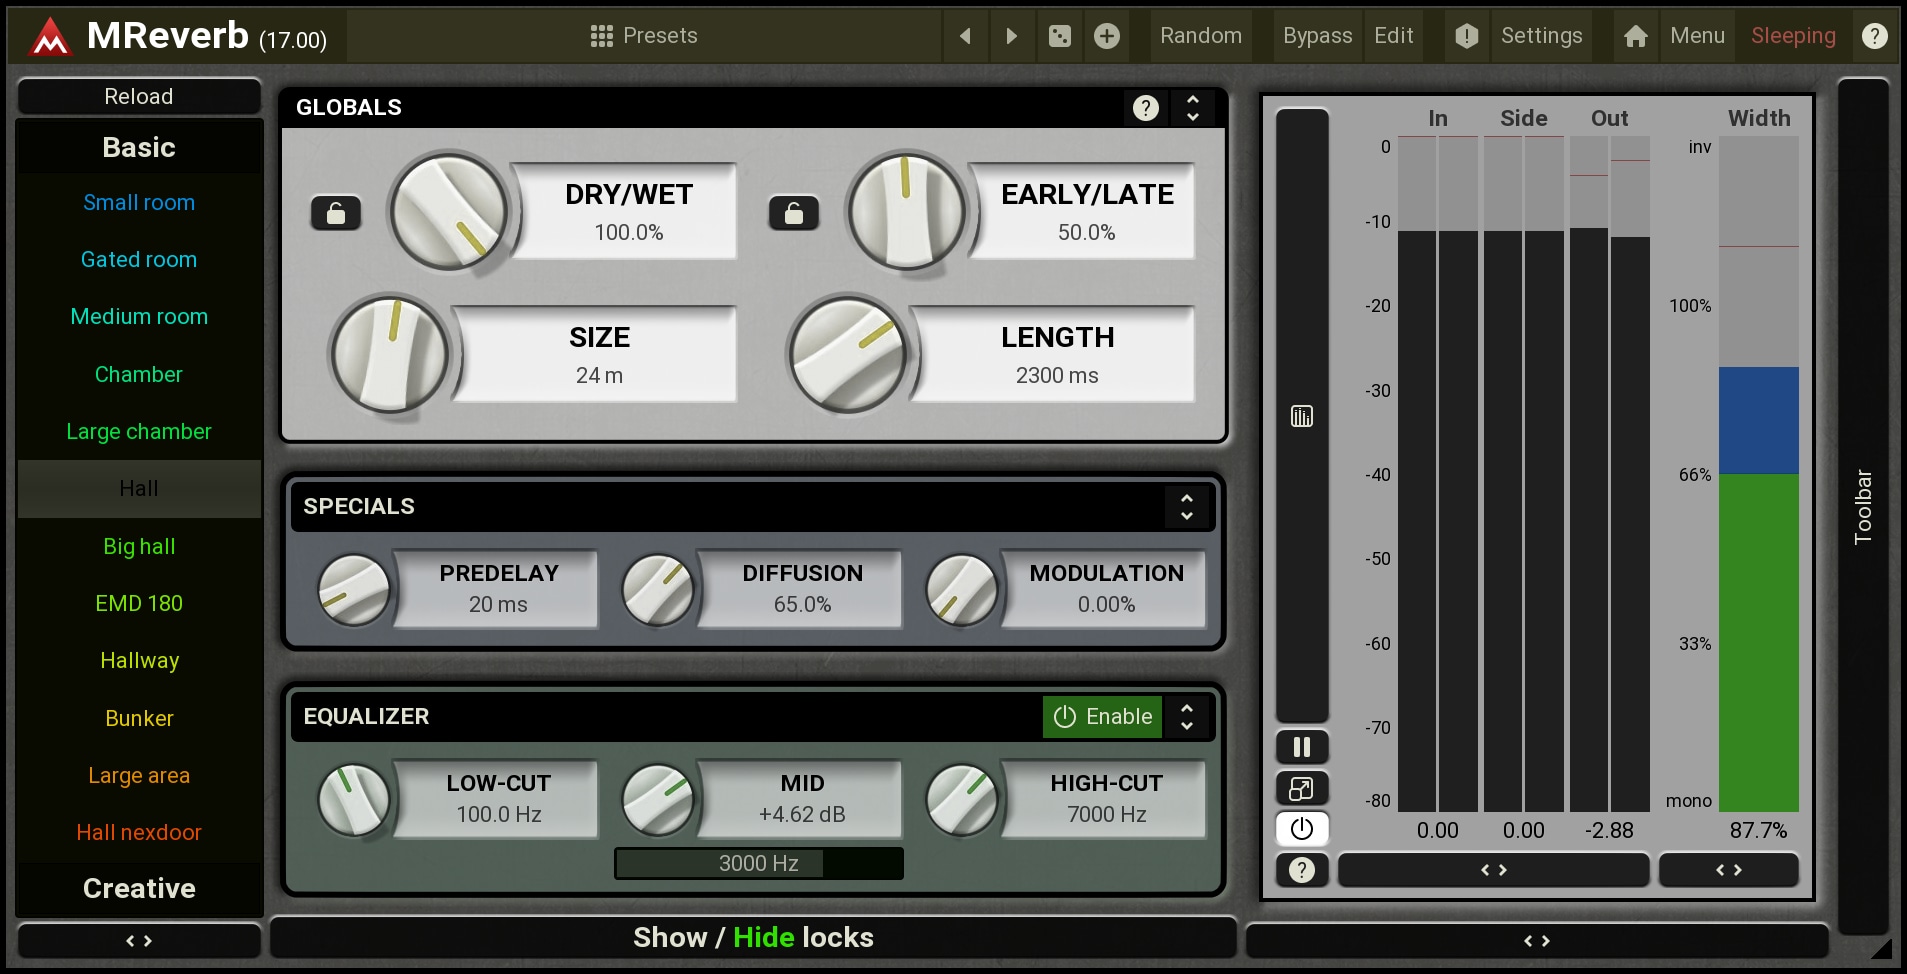Click the Size value field showing 24 m
The height and width of the screenshot is (974, 1907).
point(598,375)
